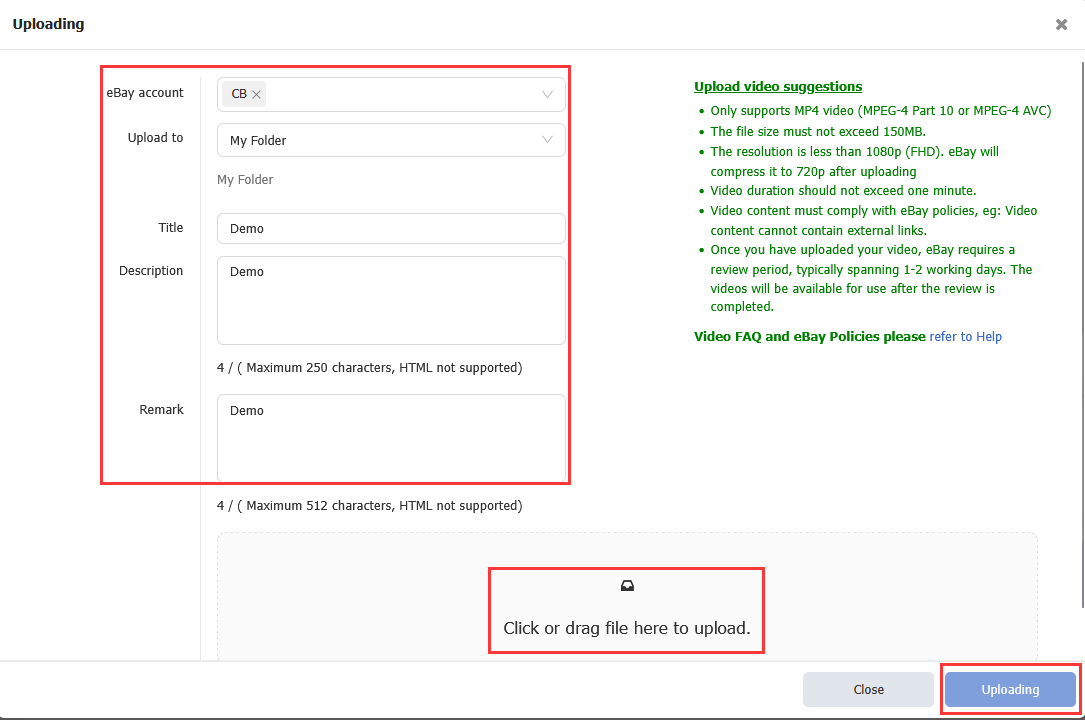Click the Remark field label

[161, 410]
